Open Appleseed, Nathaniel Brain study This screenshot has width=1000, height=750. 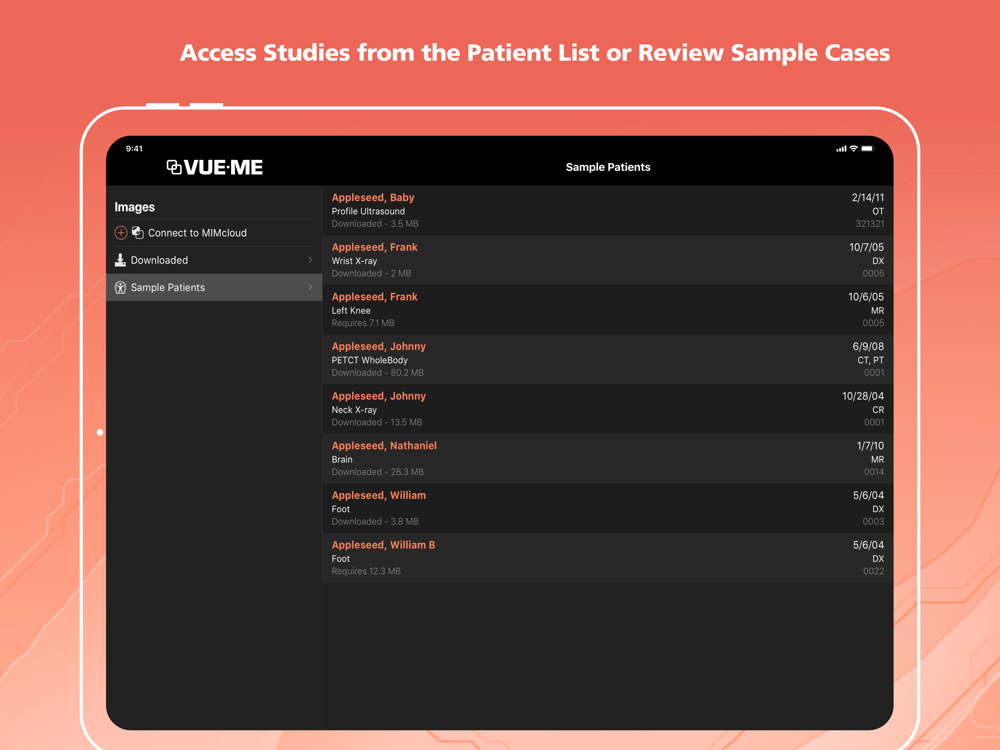(608, 459)
